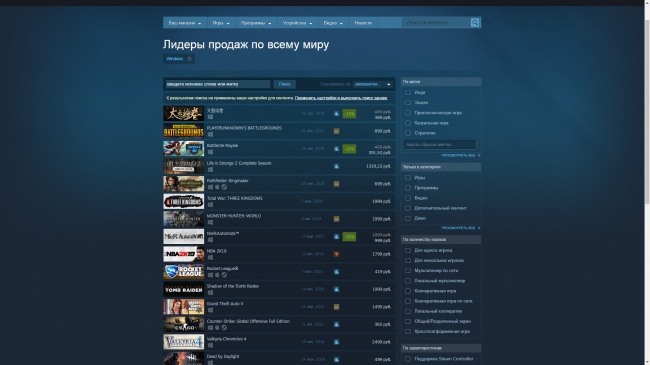Open the Grand Theft Auto V title link
This screenshot has width=650, height=365.
225,304
